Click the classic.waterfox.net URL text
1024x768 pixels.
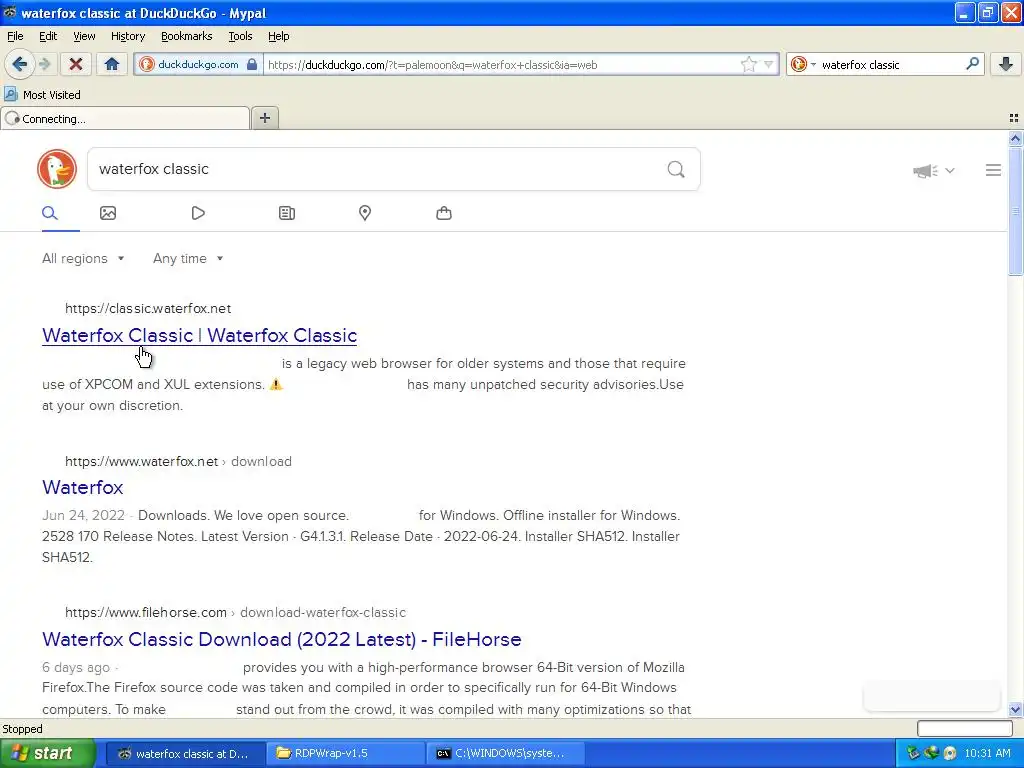point(148,308)
